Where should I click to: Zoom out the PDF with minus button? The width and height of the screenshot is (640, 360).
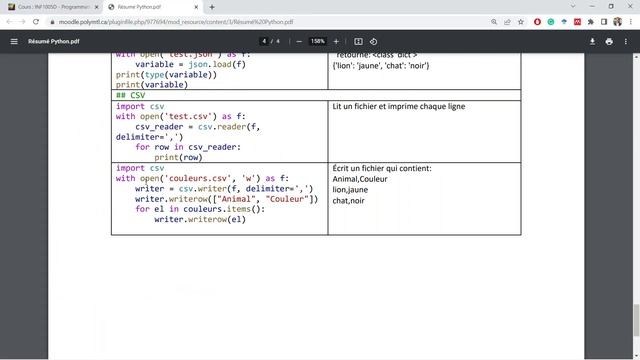coord(299,41)
